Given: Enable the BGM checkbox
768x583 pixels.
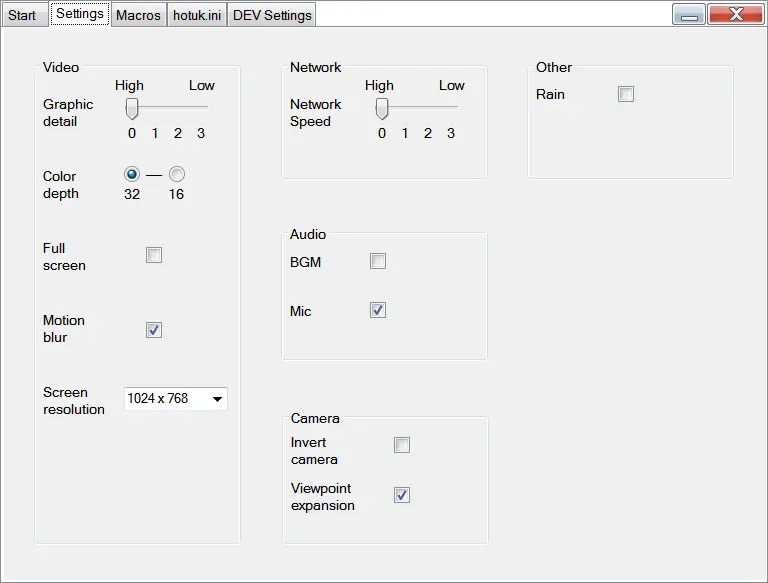Looking at the screenshot, I should 378,261.
